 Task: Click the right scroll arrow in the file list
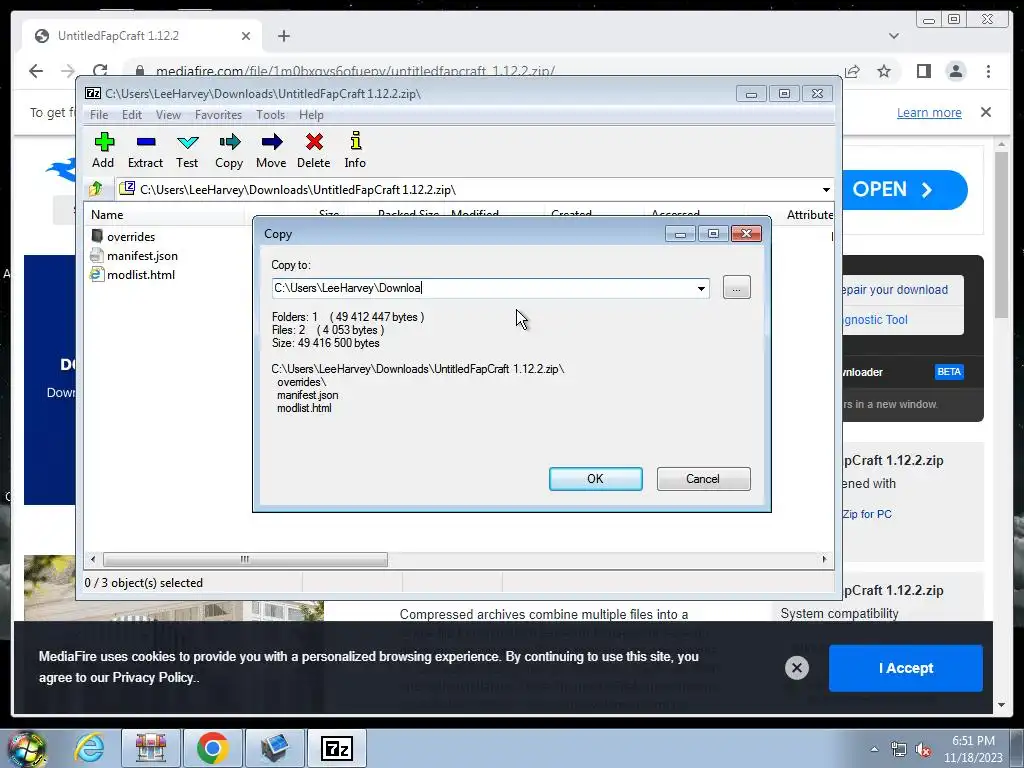tap(824, 559)
